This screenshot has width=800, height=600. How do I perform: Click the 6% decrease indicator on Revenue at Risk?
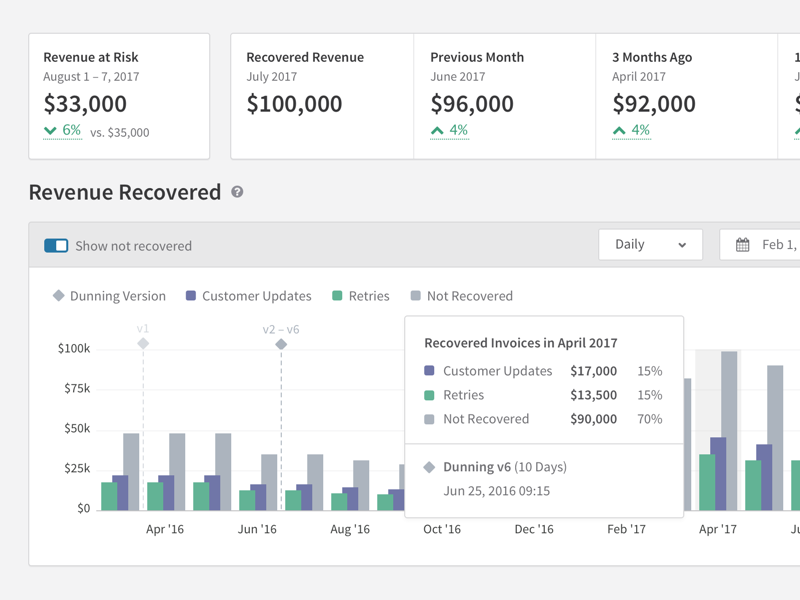pos(62,131)
